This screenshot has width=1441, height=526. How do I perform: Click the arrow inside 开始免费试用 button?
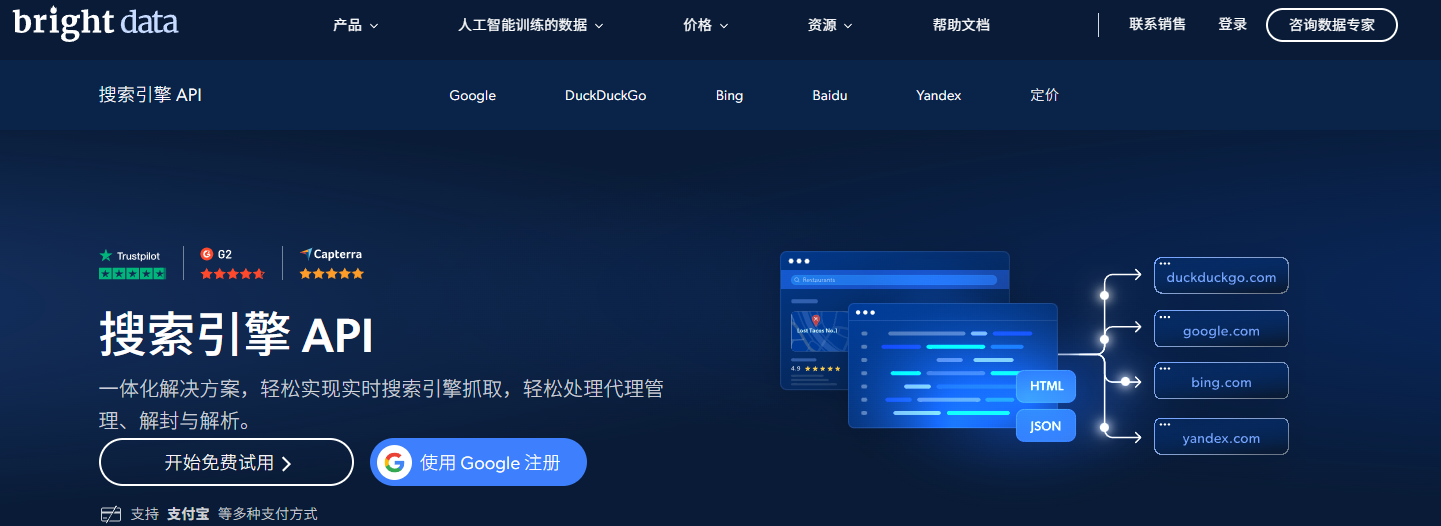point(286,463)
